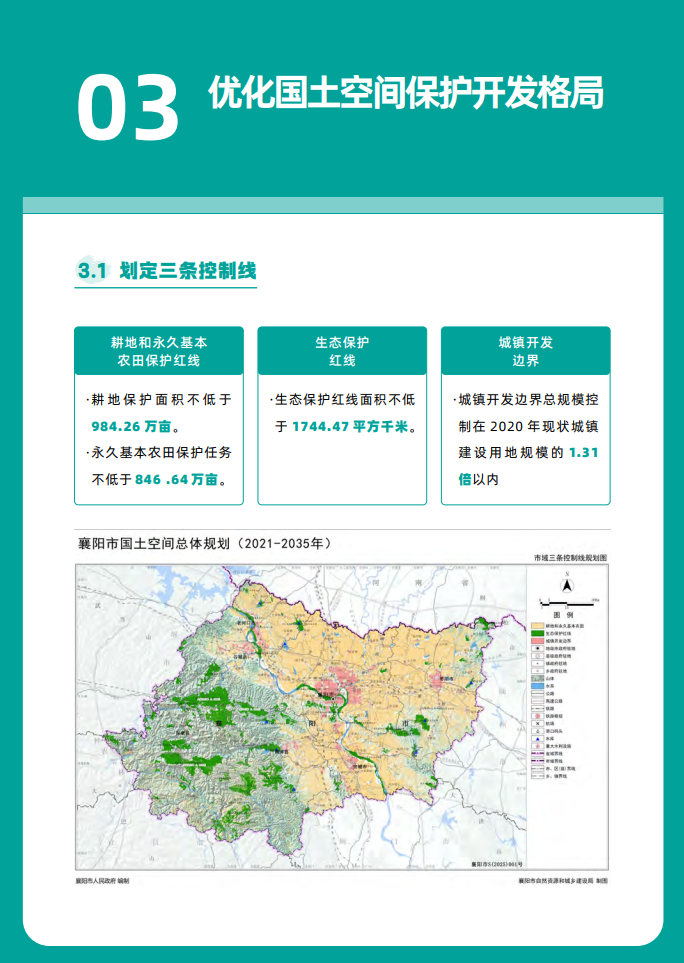
Task: Click the 襄阳市国土空间总体规划 map title
Action: click(x=203, y=544)
